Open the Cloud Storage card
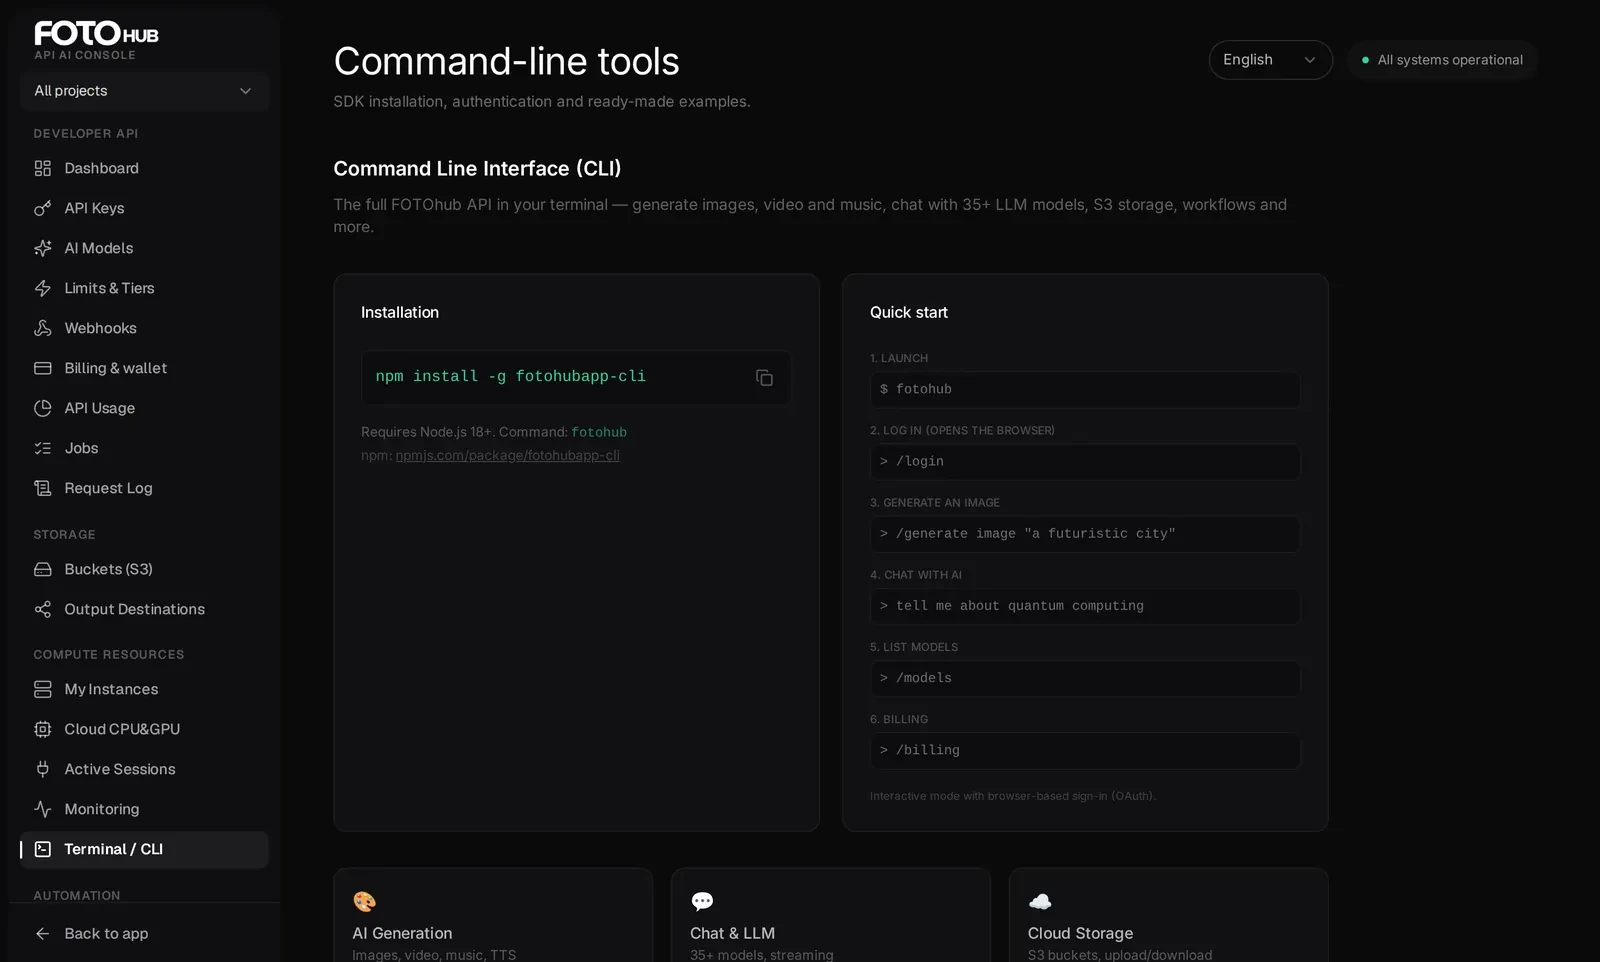Screen dimensions: 1600x962 tap(1169, 915)
